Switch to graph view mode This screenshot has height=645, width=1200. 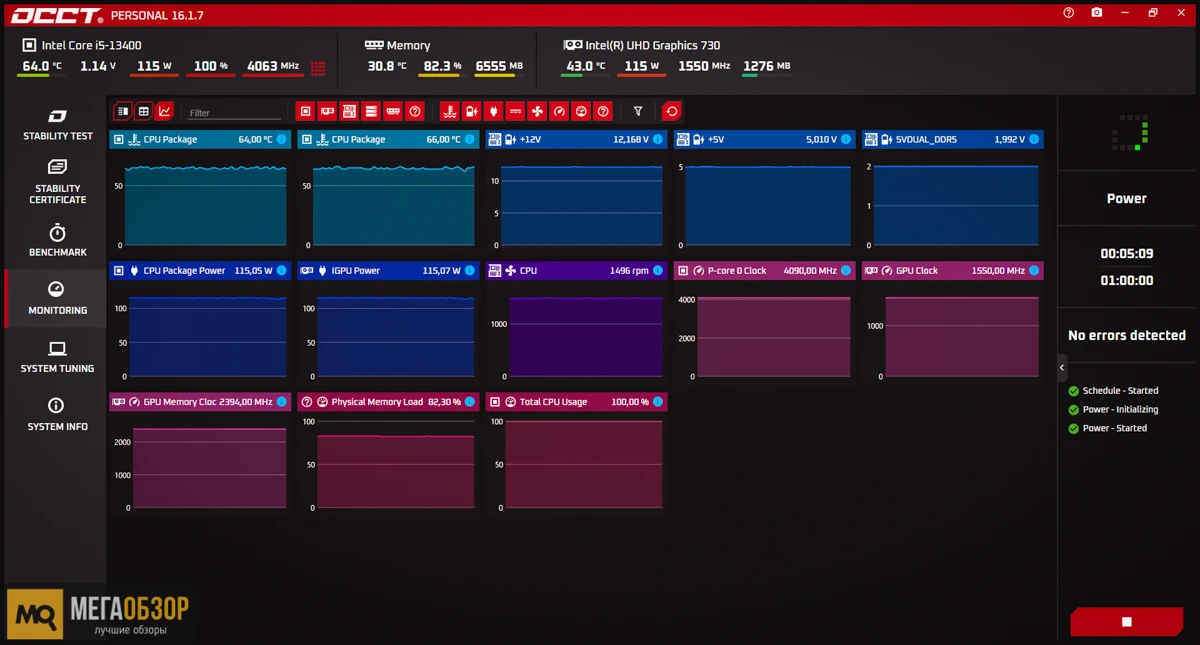[164, 111]
